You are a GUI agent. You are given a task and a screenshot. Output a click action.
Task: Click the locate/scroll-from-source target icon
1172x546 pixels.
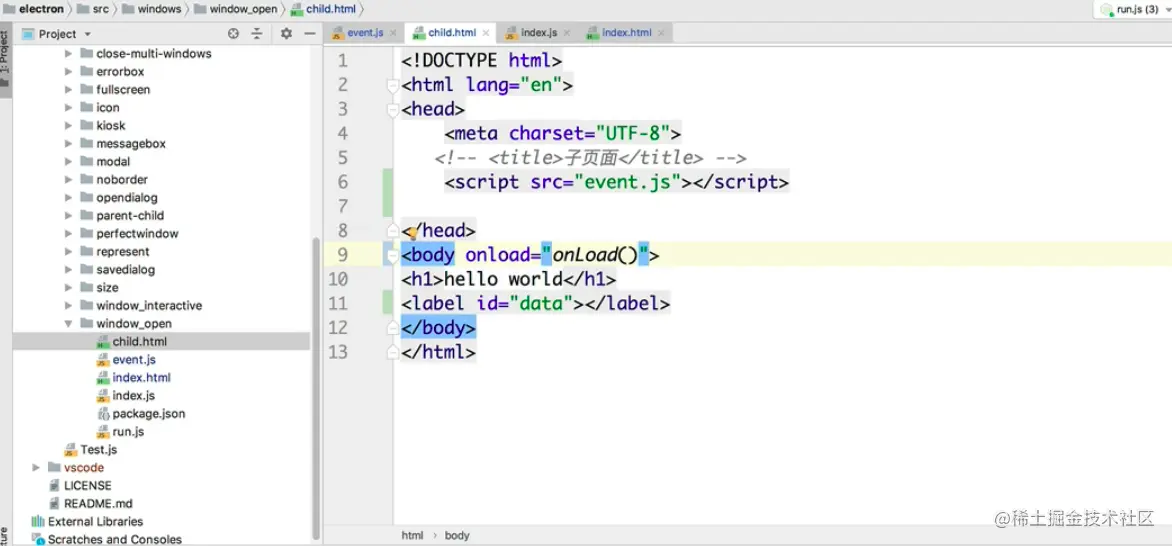coord(233,34)
